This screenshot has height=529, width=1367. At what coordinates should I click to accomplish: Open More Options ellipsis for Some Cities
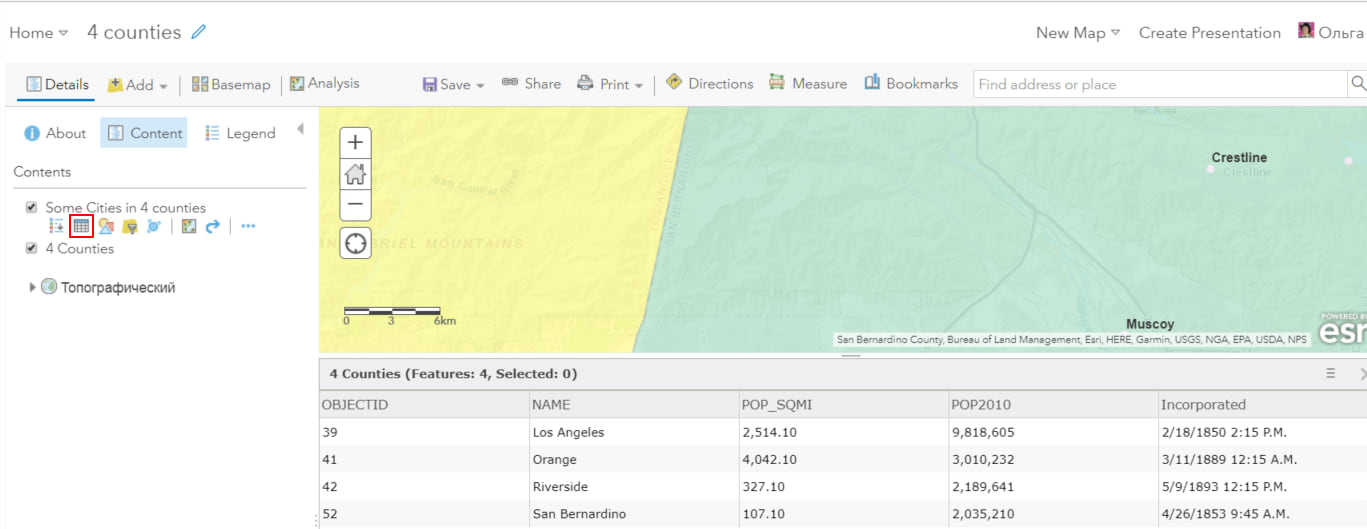[248, 227]
